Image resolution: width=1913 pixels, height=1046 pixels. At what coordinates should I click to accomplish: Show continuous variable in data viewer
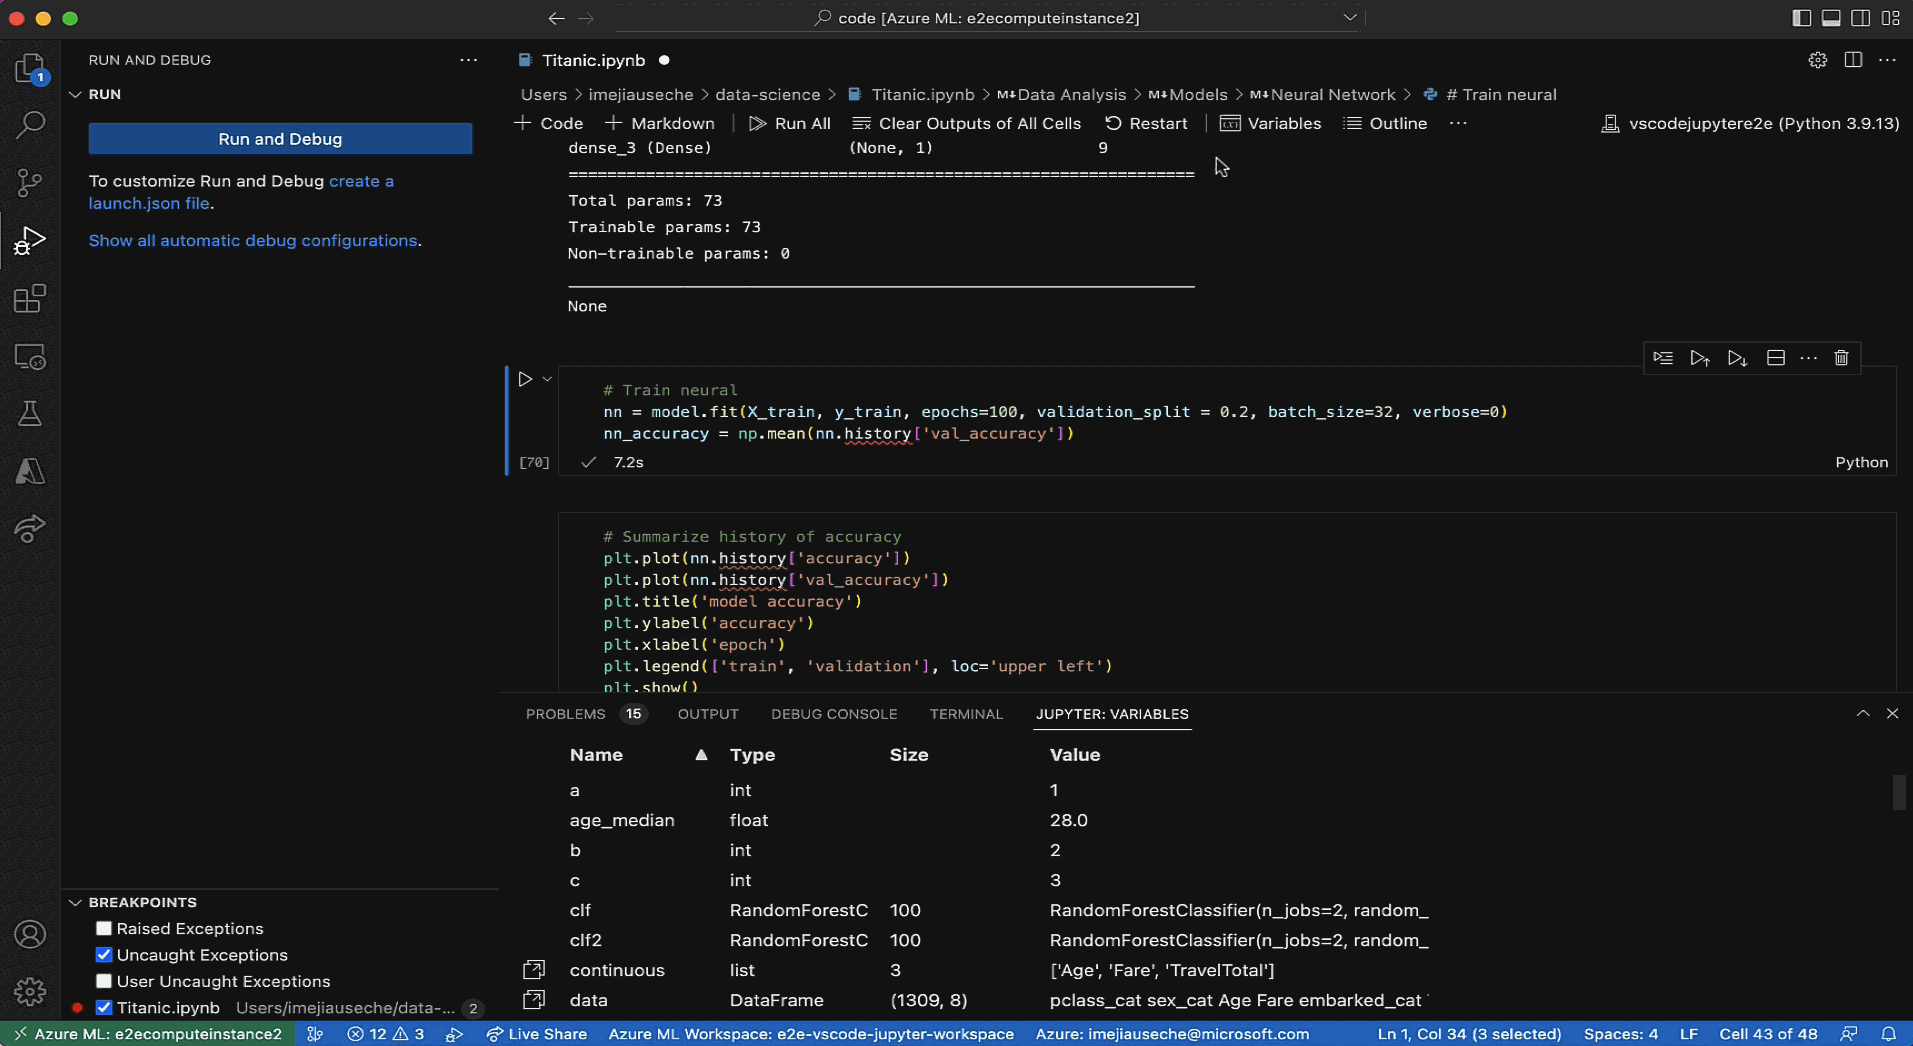[x=534, y=970]
